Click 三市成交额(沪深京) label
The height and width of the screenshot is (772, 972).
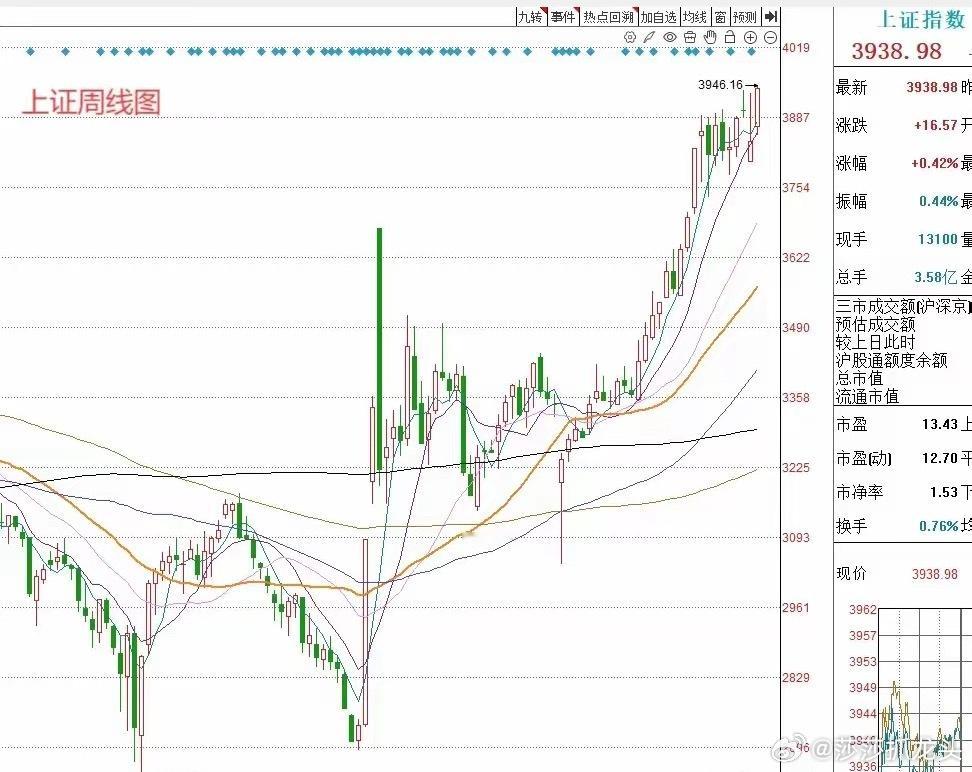click(x=903, y=306)
